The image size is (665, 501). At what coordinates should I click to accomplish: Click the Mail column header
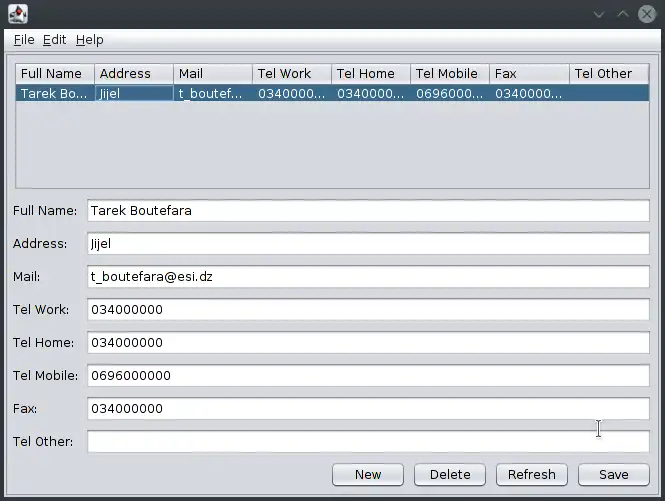[x=213, y=74]
